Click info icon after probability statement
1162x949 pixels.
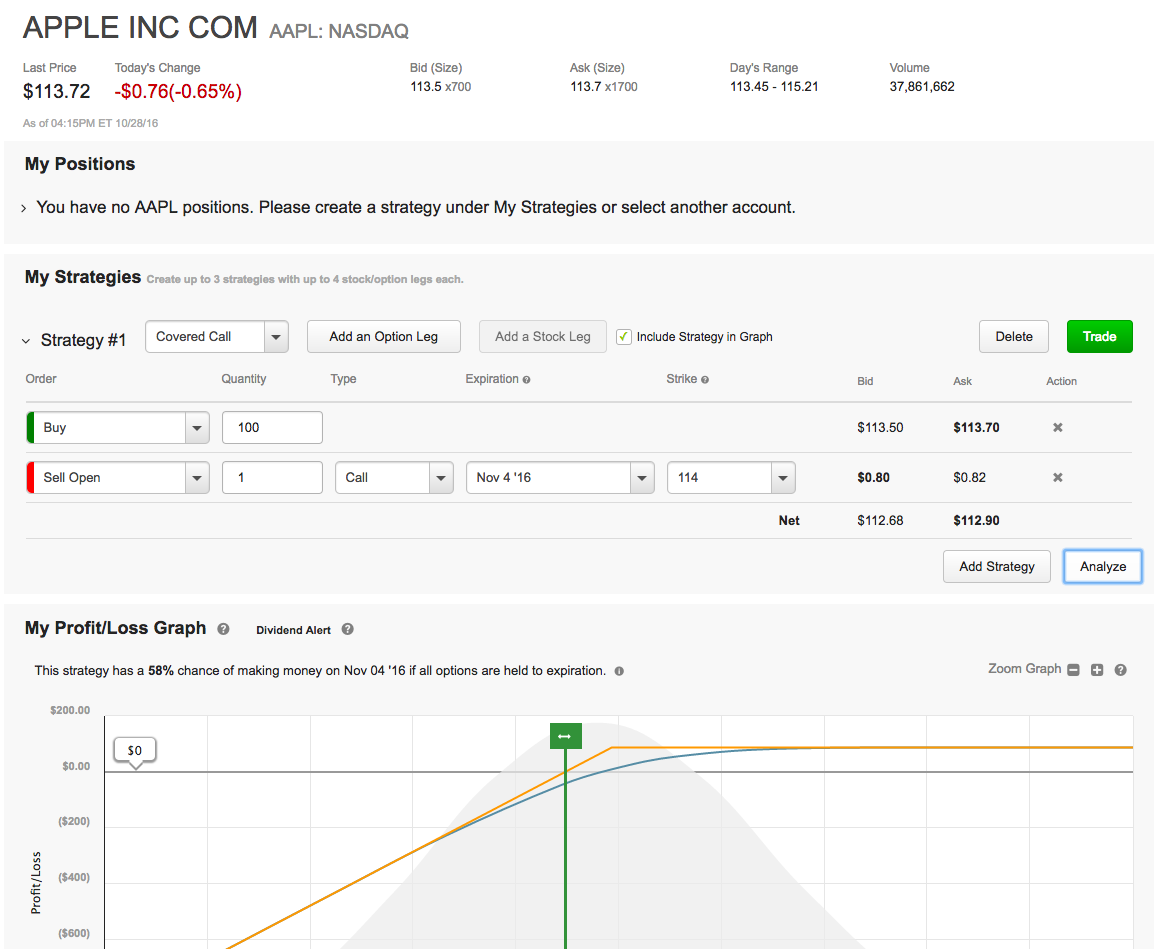tap(619, 671)
